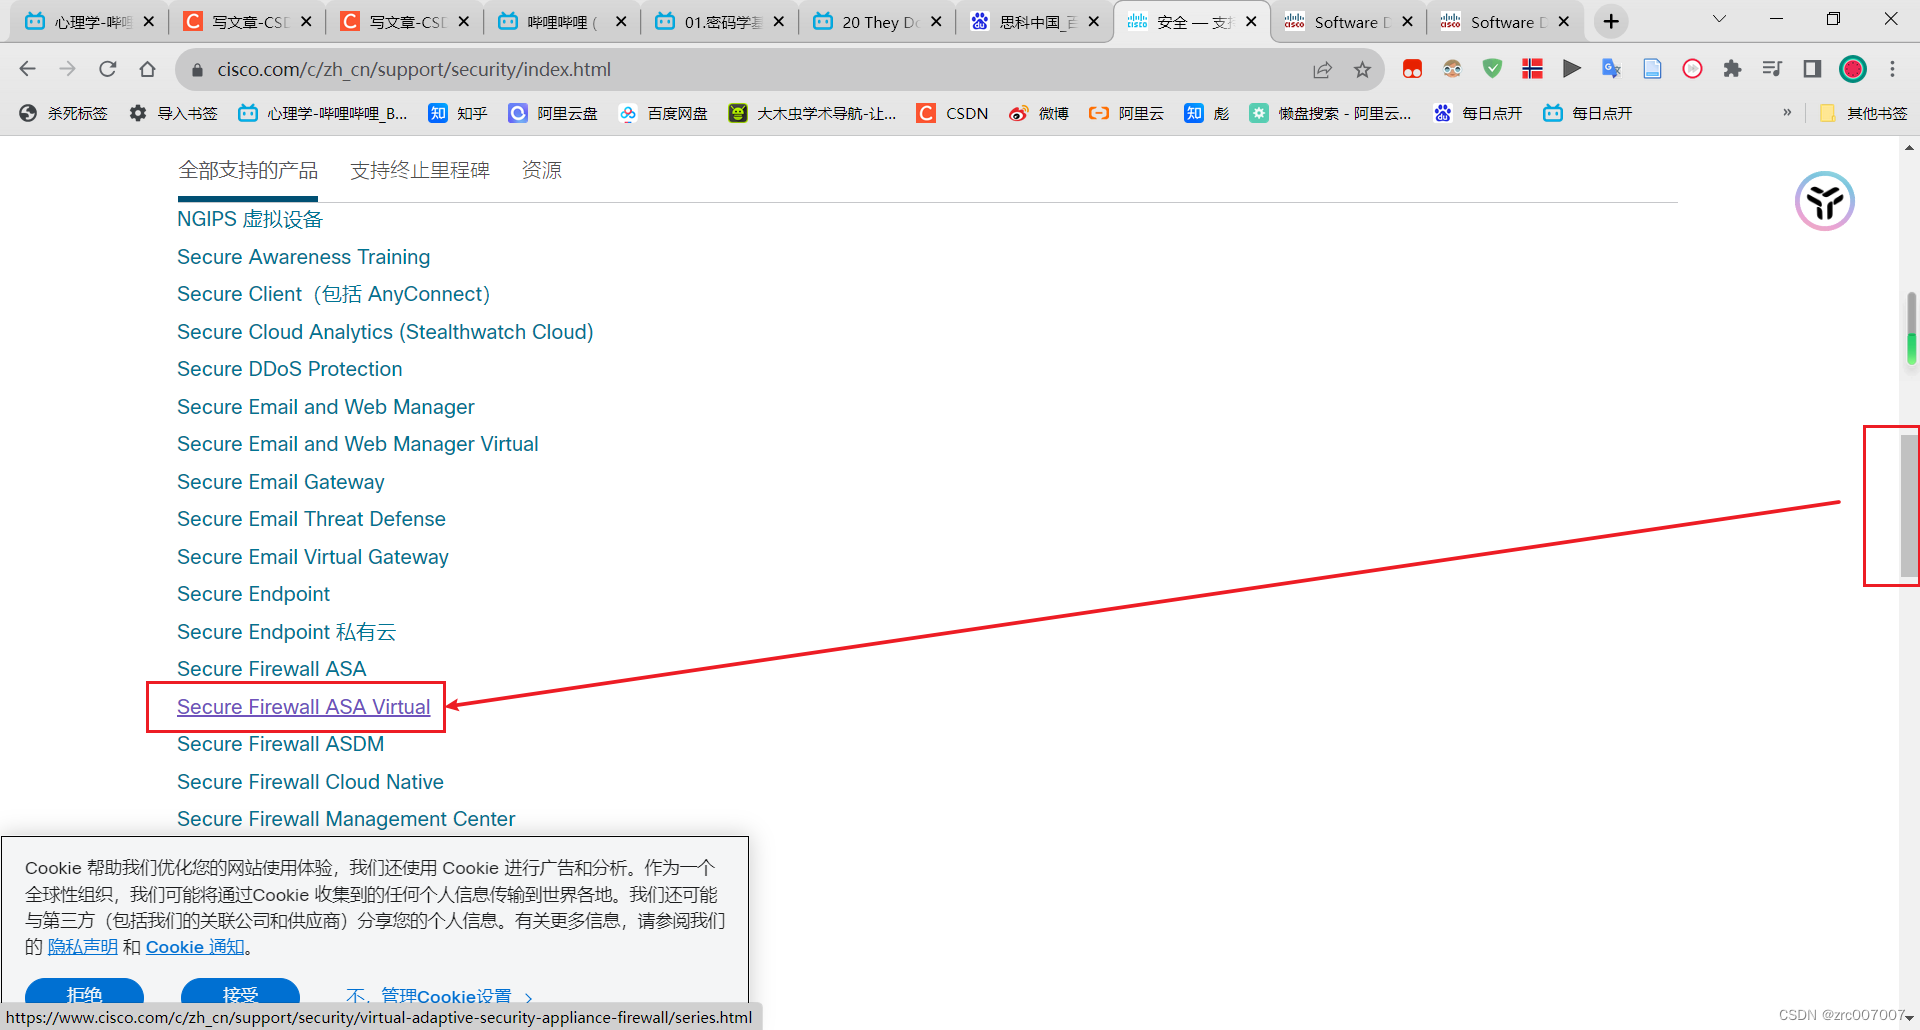Open the Chrome profile avatar
1920x1030 pixels.
coord(1853,69)
